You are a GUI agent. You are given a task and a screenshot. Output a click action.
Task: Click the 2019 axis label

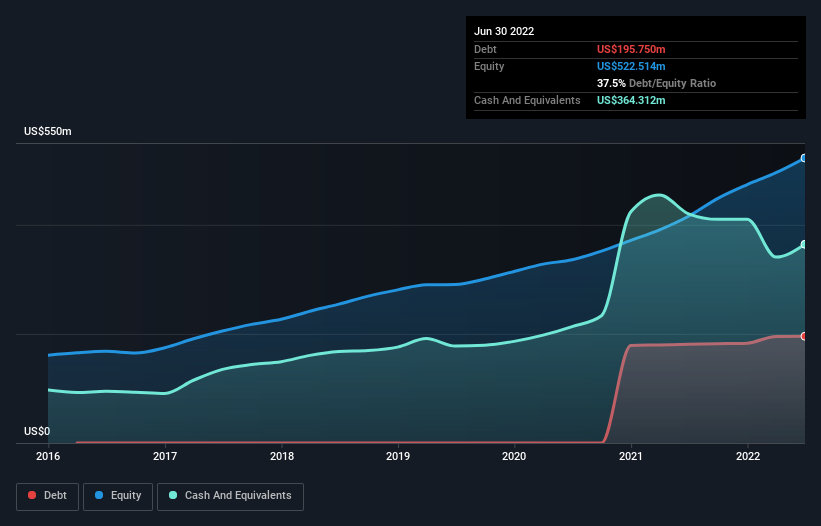coord(398,456)
